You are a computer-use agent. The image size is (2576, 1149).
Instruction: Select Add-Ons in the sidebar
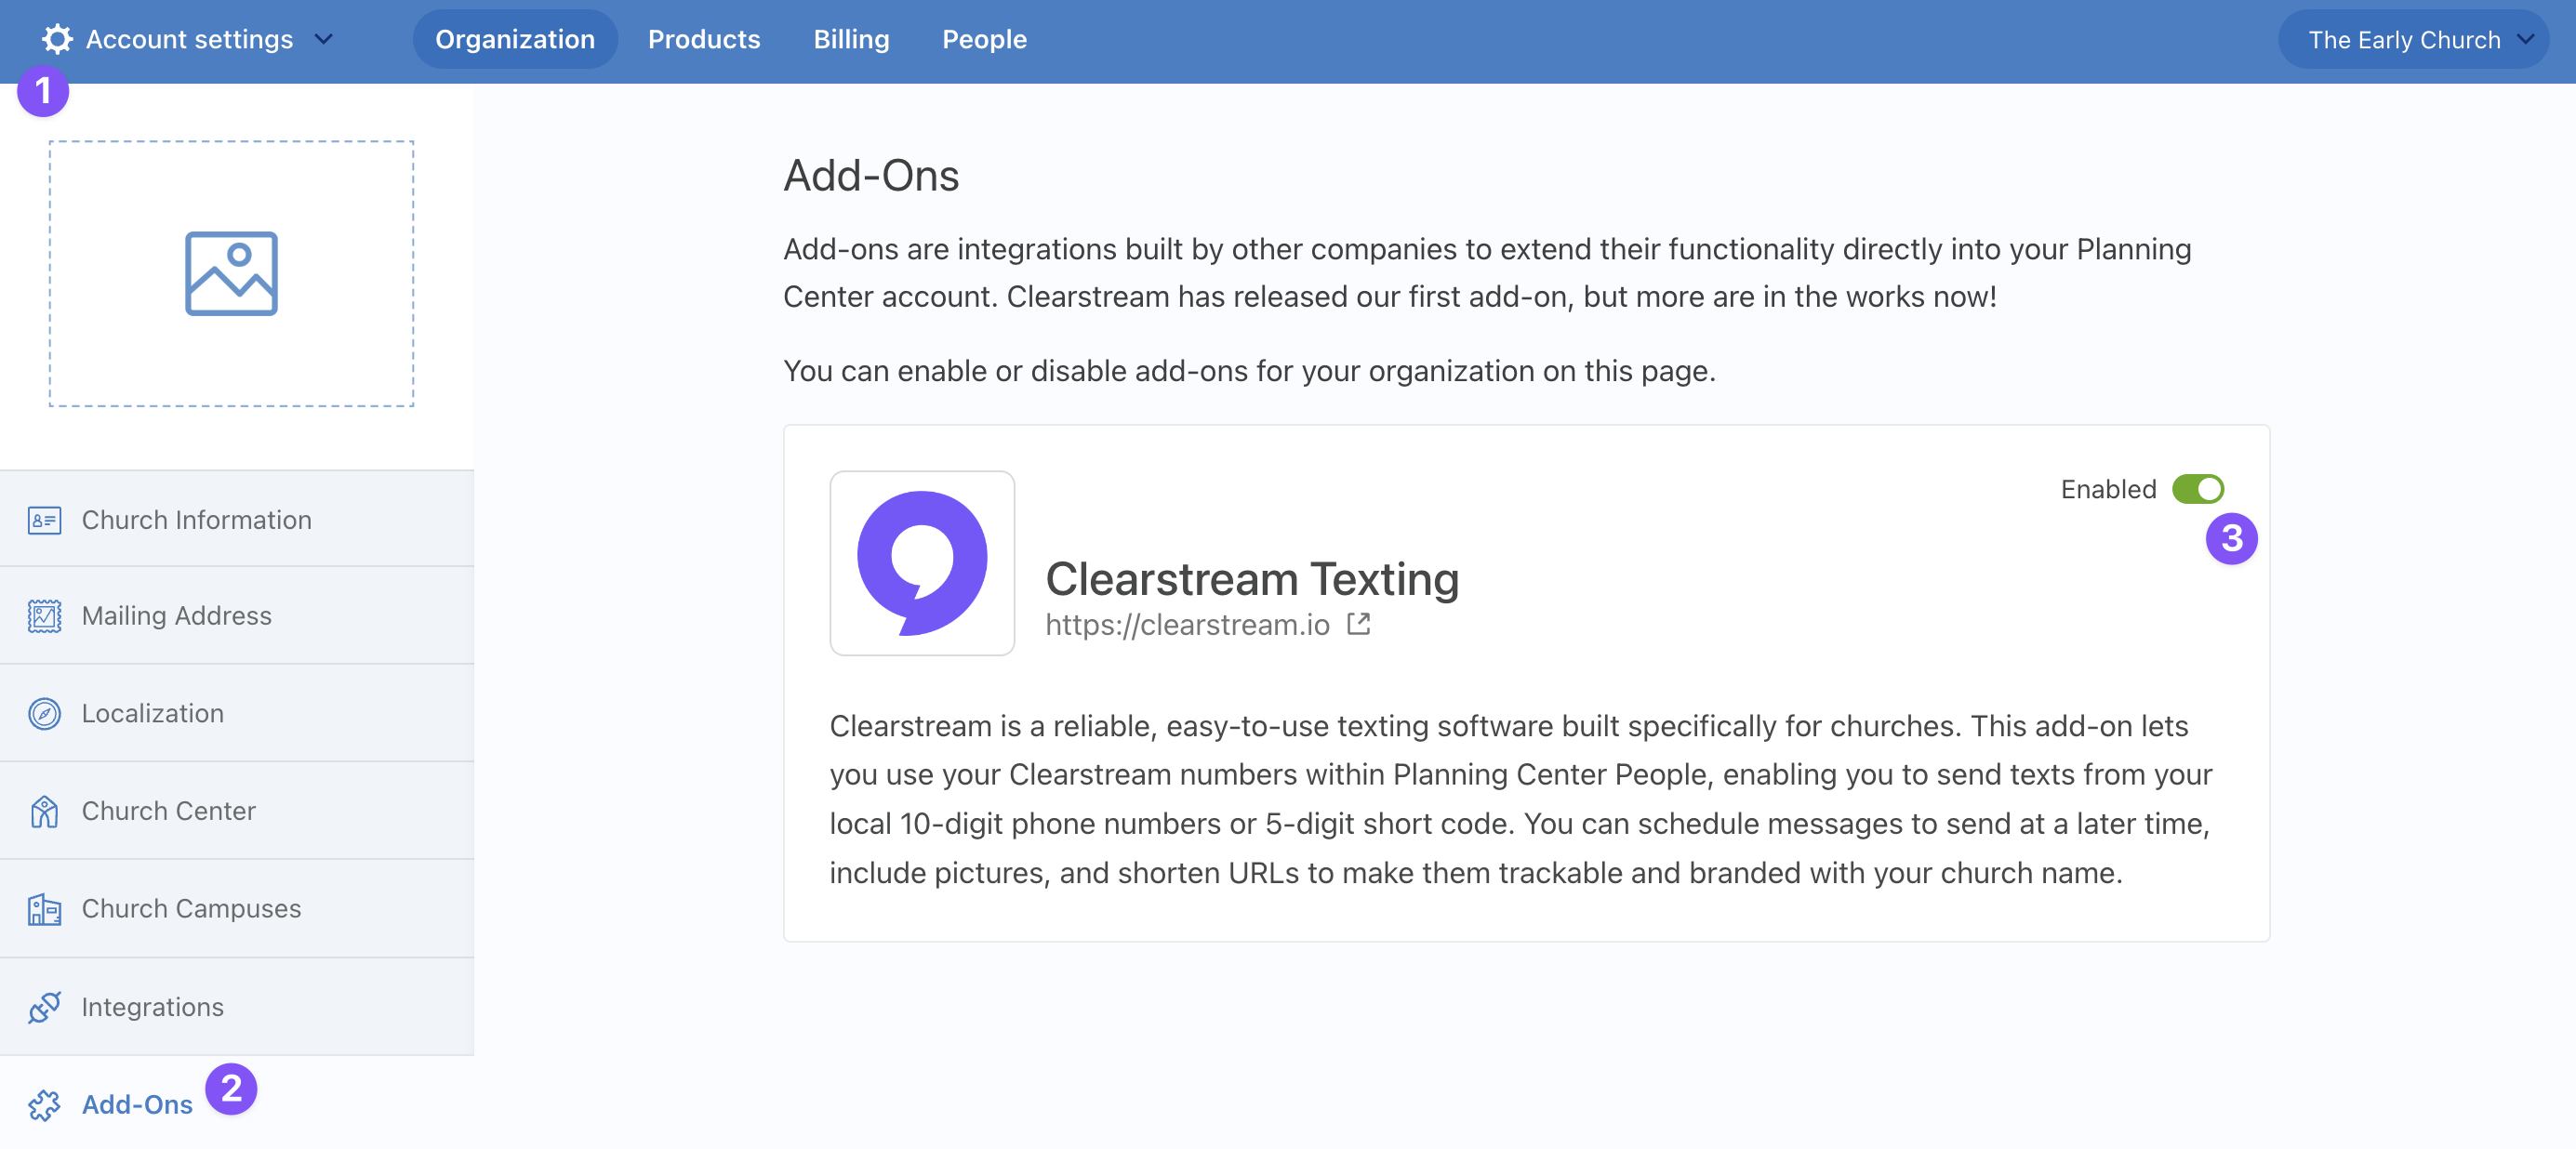(237, 1103)
